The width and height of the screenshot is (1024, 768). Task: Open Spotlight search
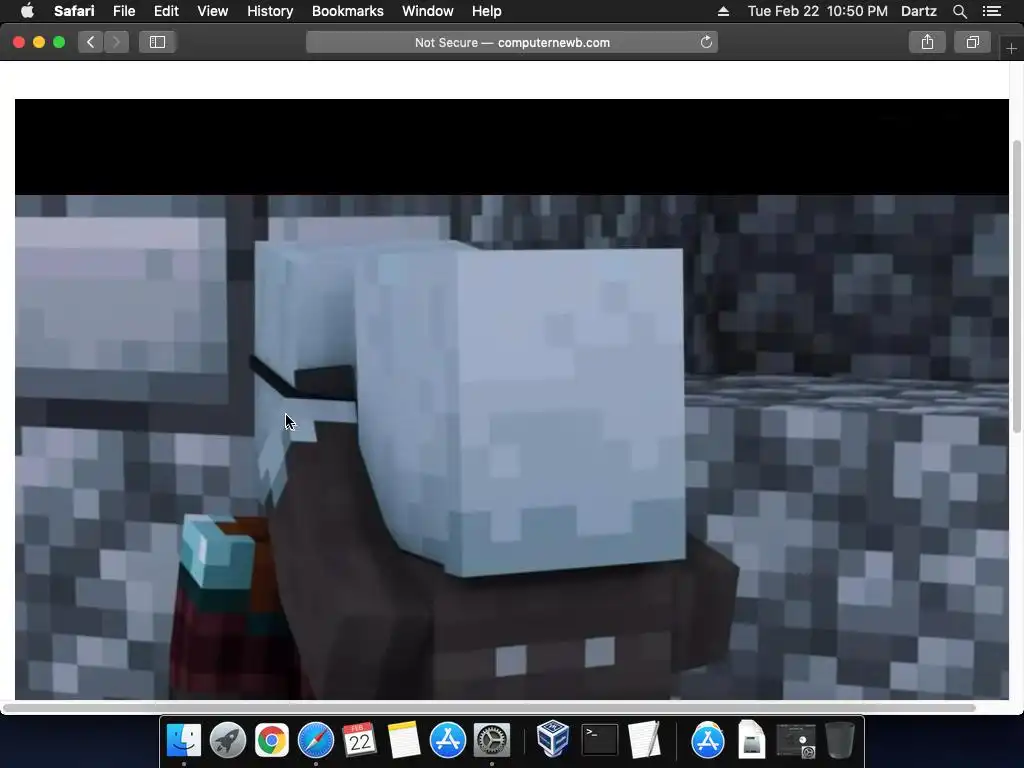959,11
